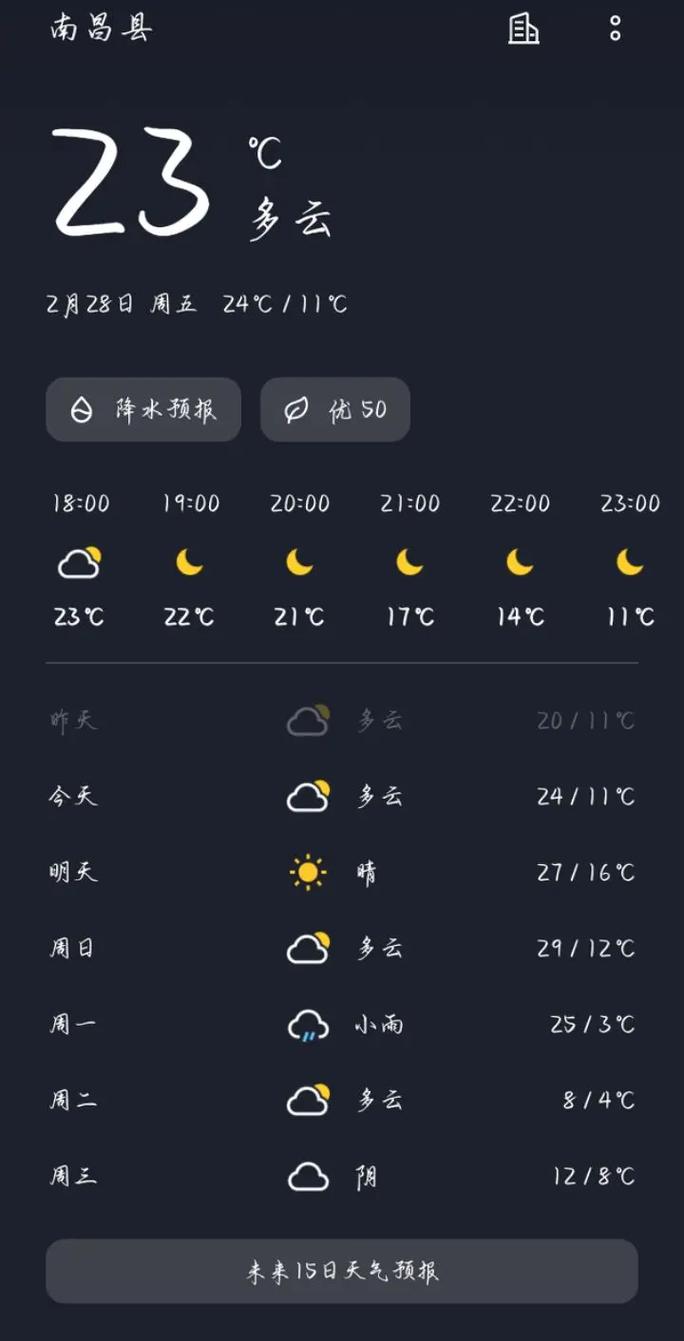Select the cloudy icon on the 周日 row
Screen dimensions: 684x1341
coord(307,947)
